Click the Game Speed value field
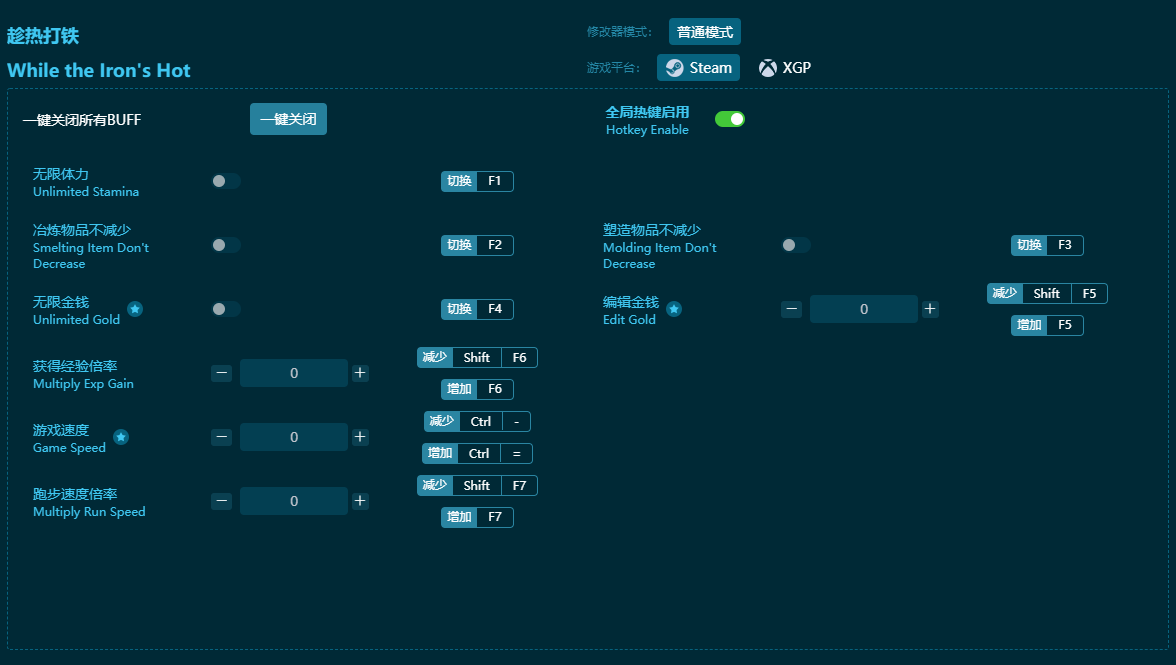 294,437
